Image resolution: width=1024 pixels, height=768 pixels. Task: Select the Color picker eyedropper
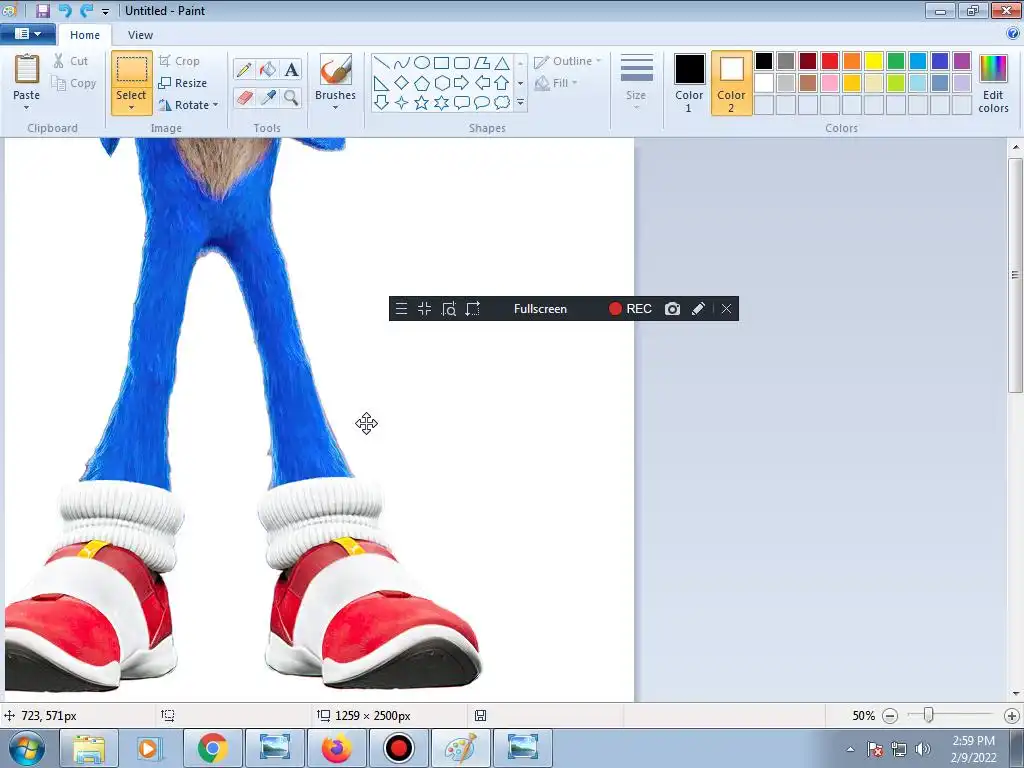pyautogui.click(x=268, y=98)
